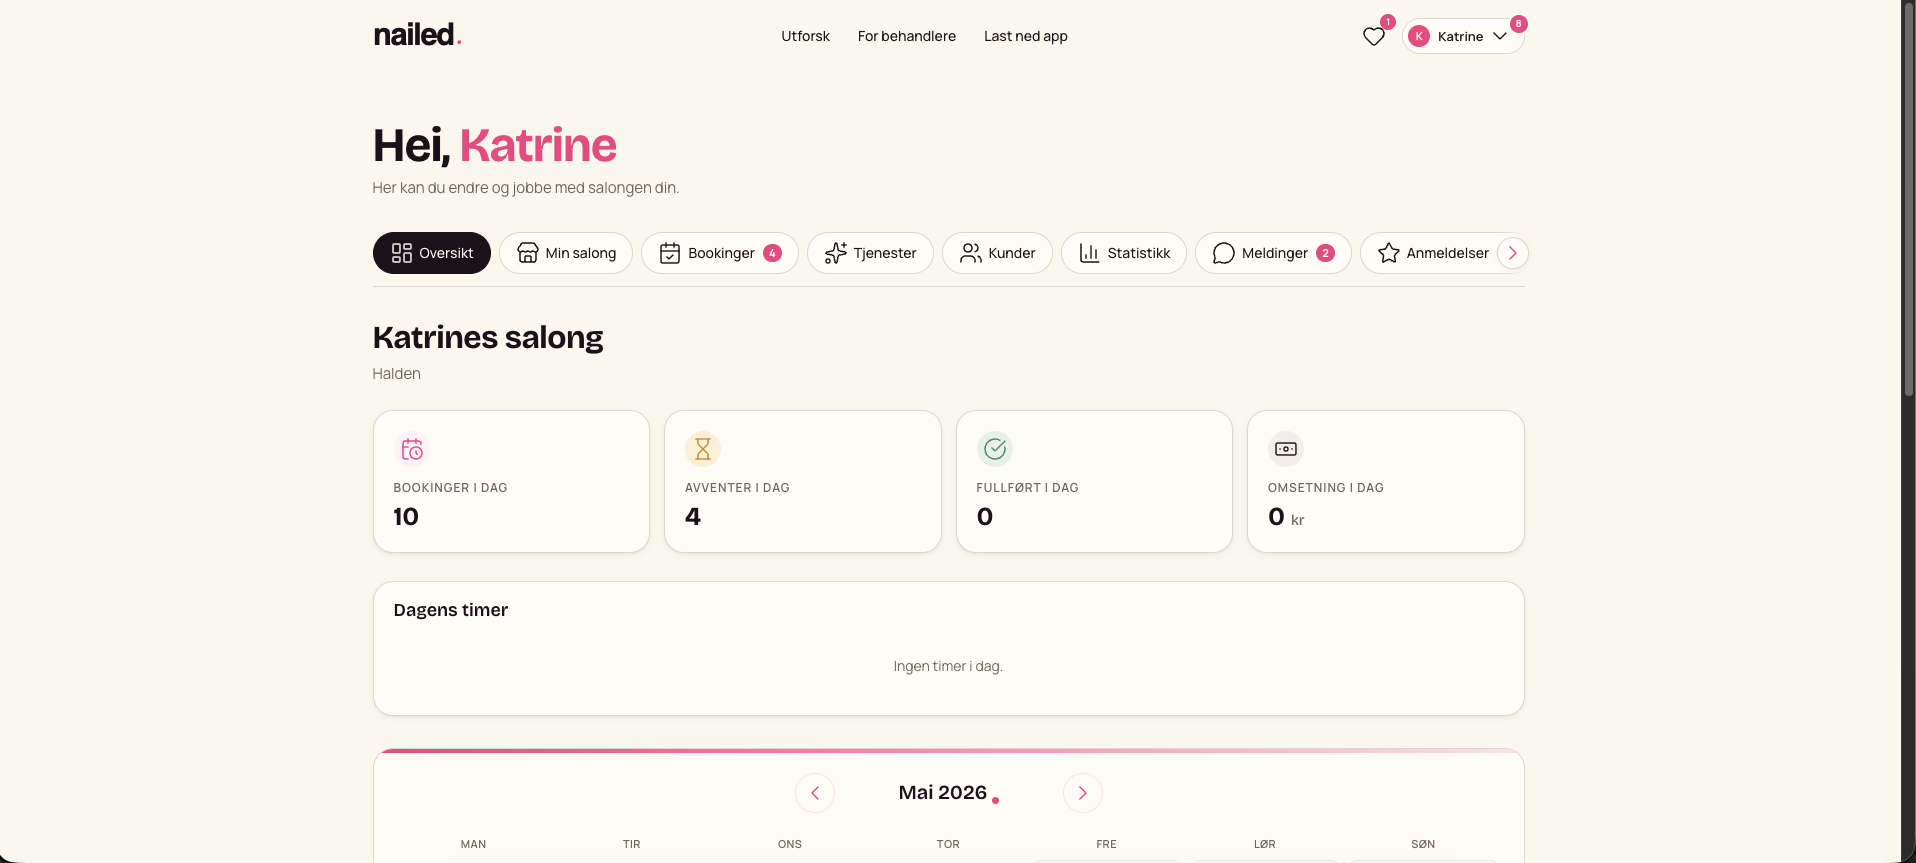Viewport: 1916px width, 863px height.
Task: Go to next month in calendar
Action: [1083, 793]
